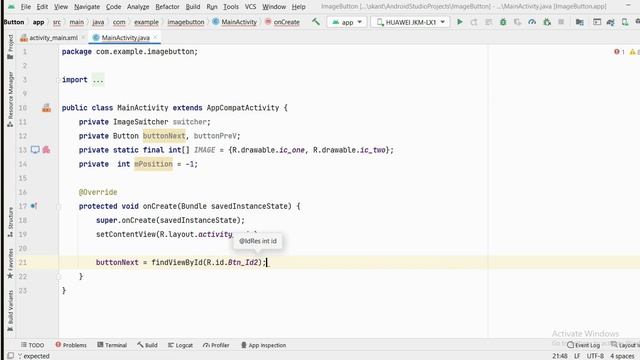Open the Structure tool window
The height and width of the screenshot is (360, 640).
[10, 222]
